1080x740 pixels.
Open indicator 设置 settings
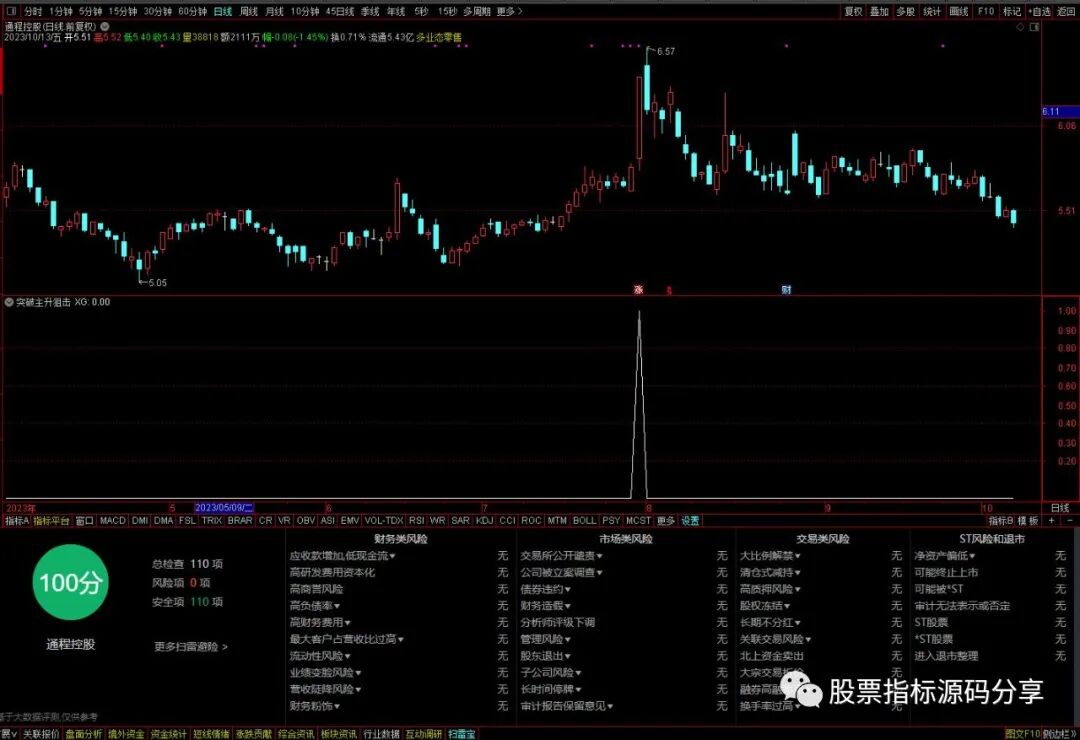[690, 521]
